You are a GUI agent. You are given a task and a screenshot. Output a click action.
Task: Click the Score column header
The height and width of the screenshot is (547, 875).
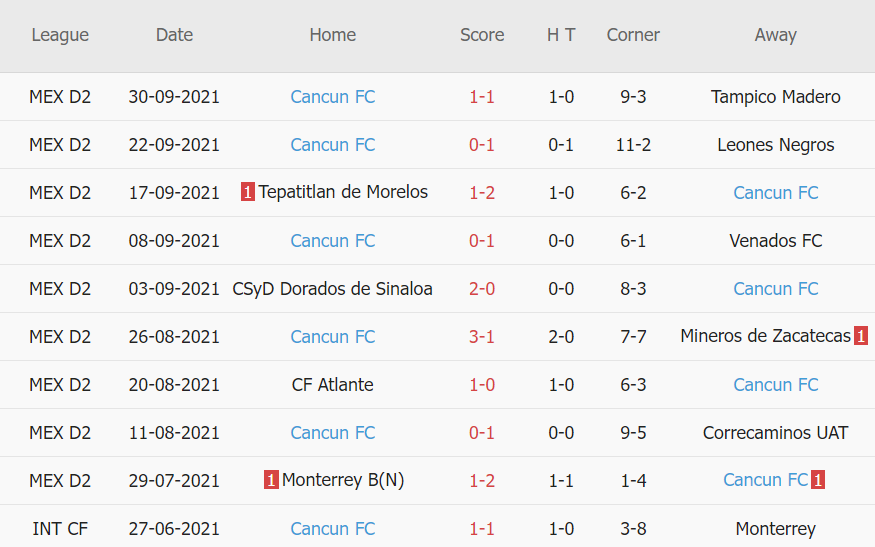(x=482, y=35)
